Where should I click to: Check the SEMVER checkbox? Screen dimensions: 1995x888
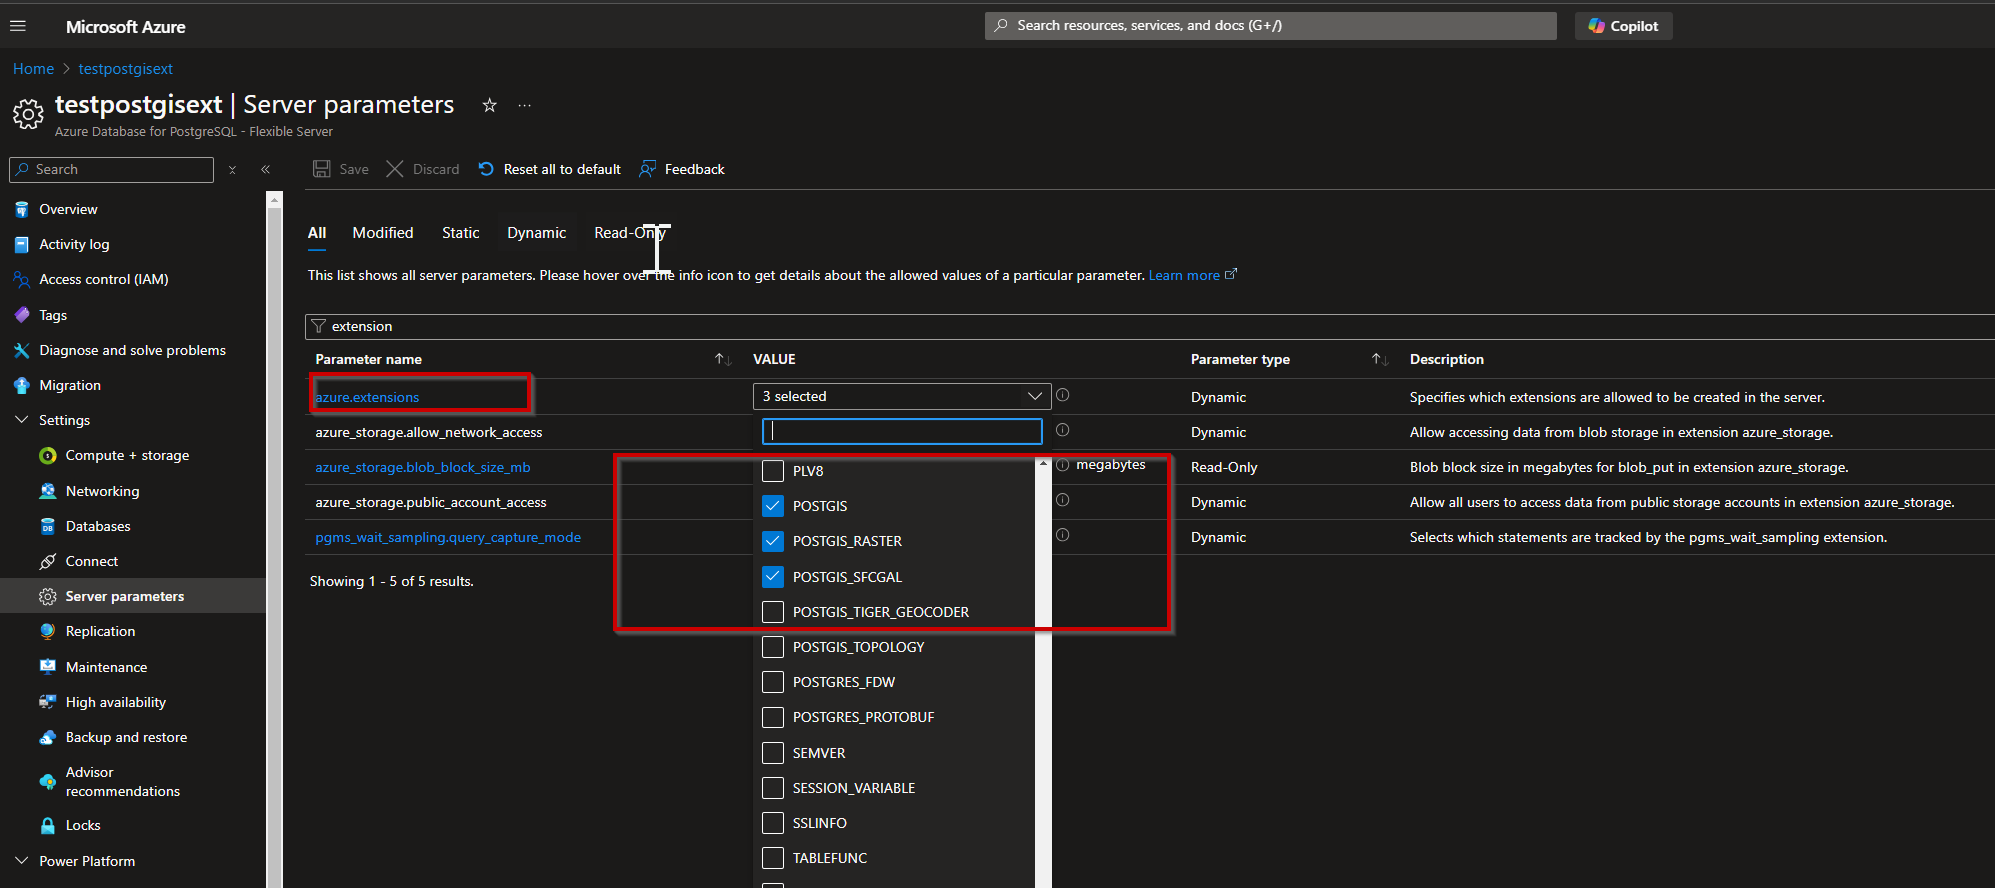tap(773, 753)
